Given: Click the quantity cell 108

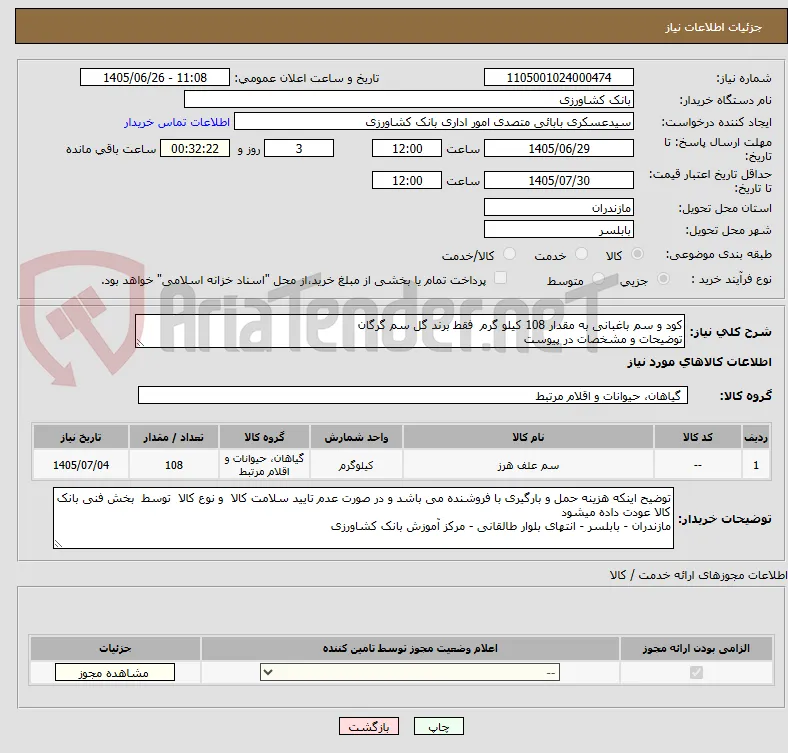Looking at the screenshot, I should 173,465.
